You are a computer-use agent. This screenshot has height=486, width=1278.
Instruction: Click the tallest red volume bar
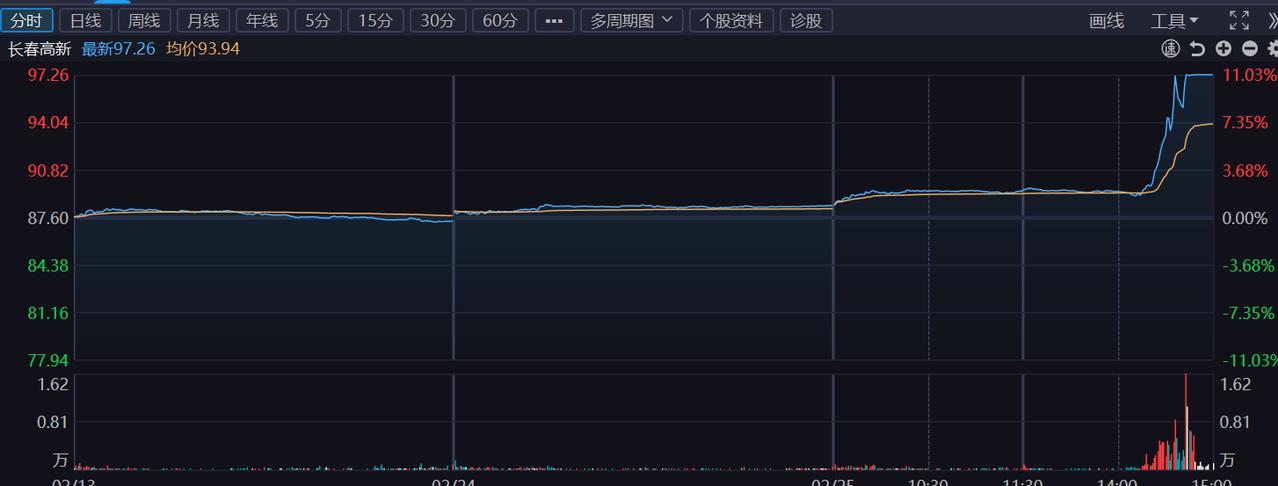click(1186, 421)
